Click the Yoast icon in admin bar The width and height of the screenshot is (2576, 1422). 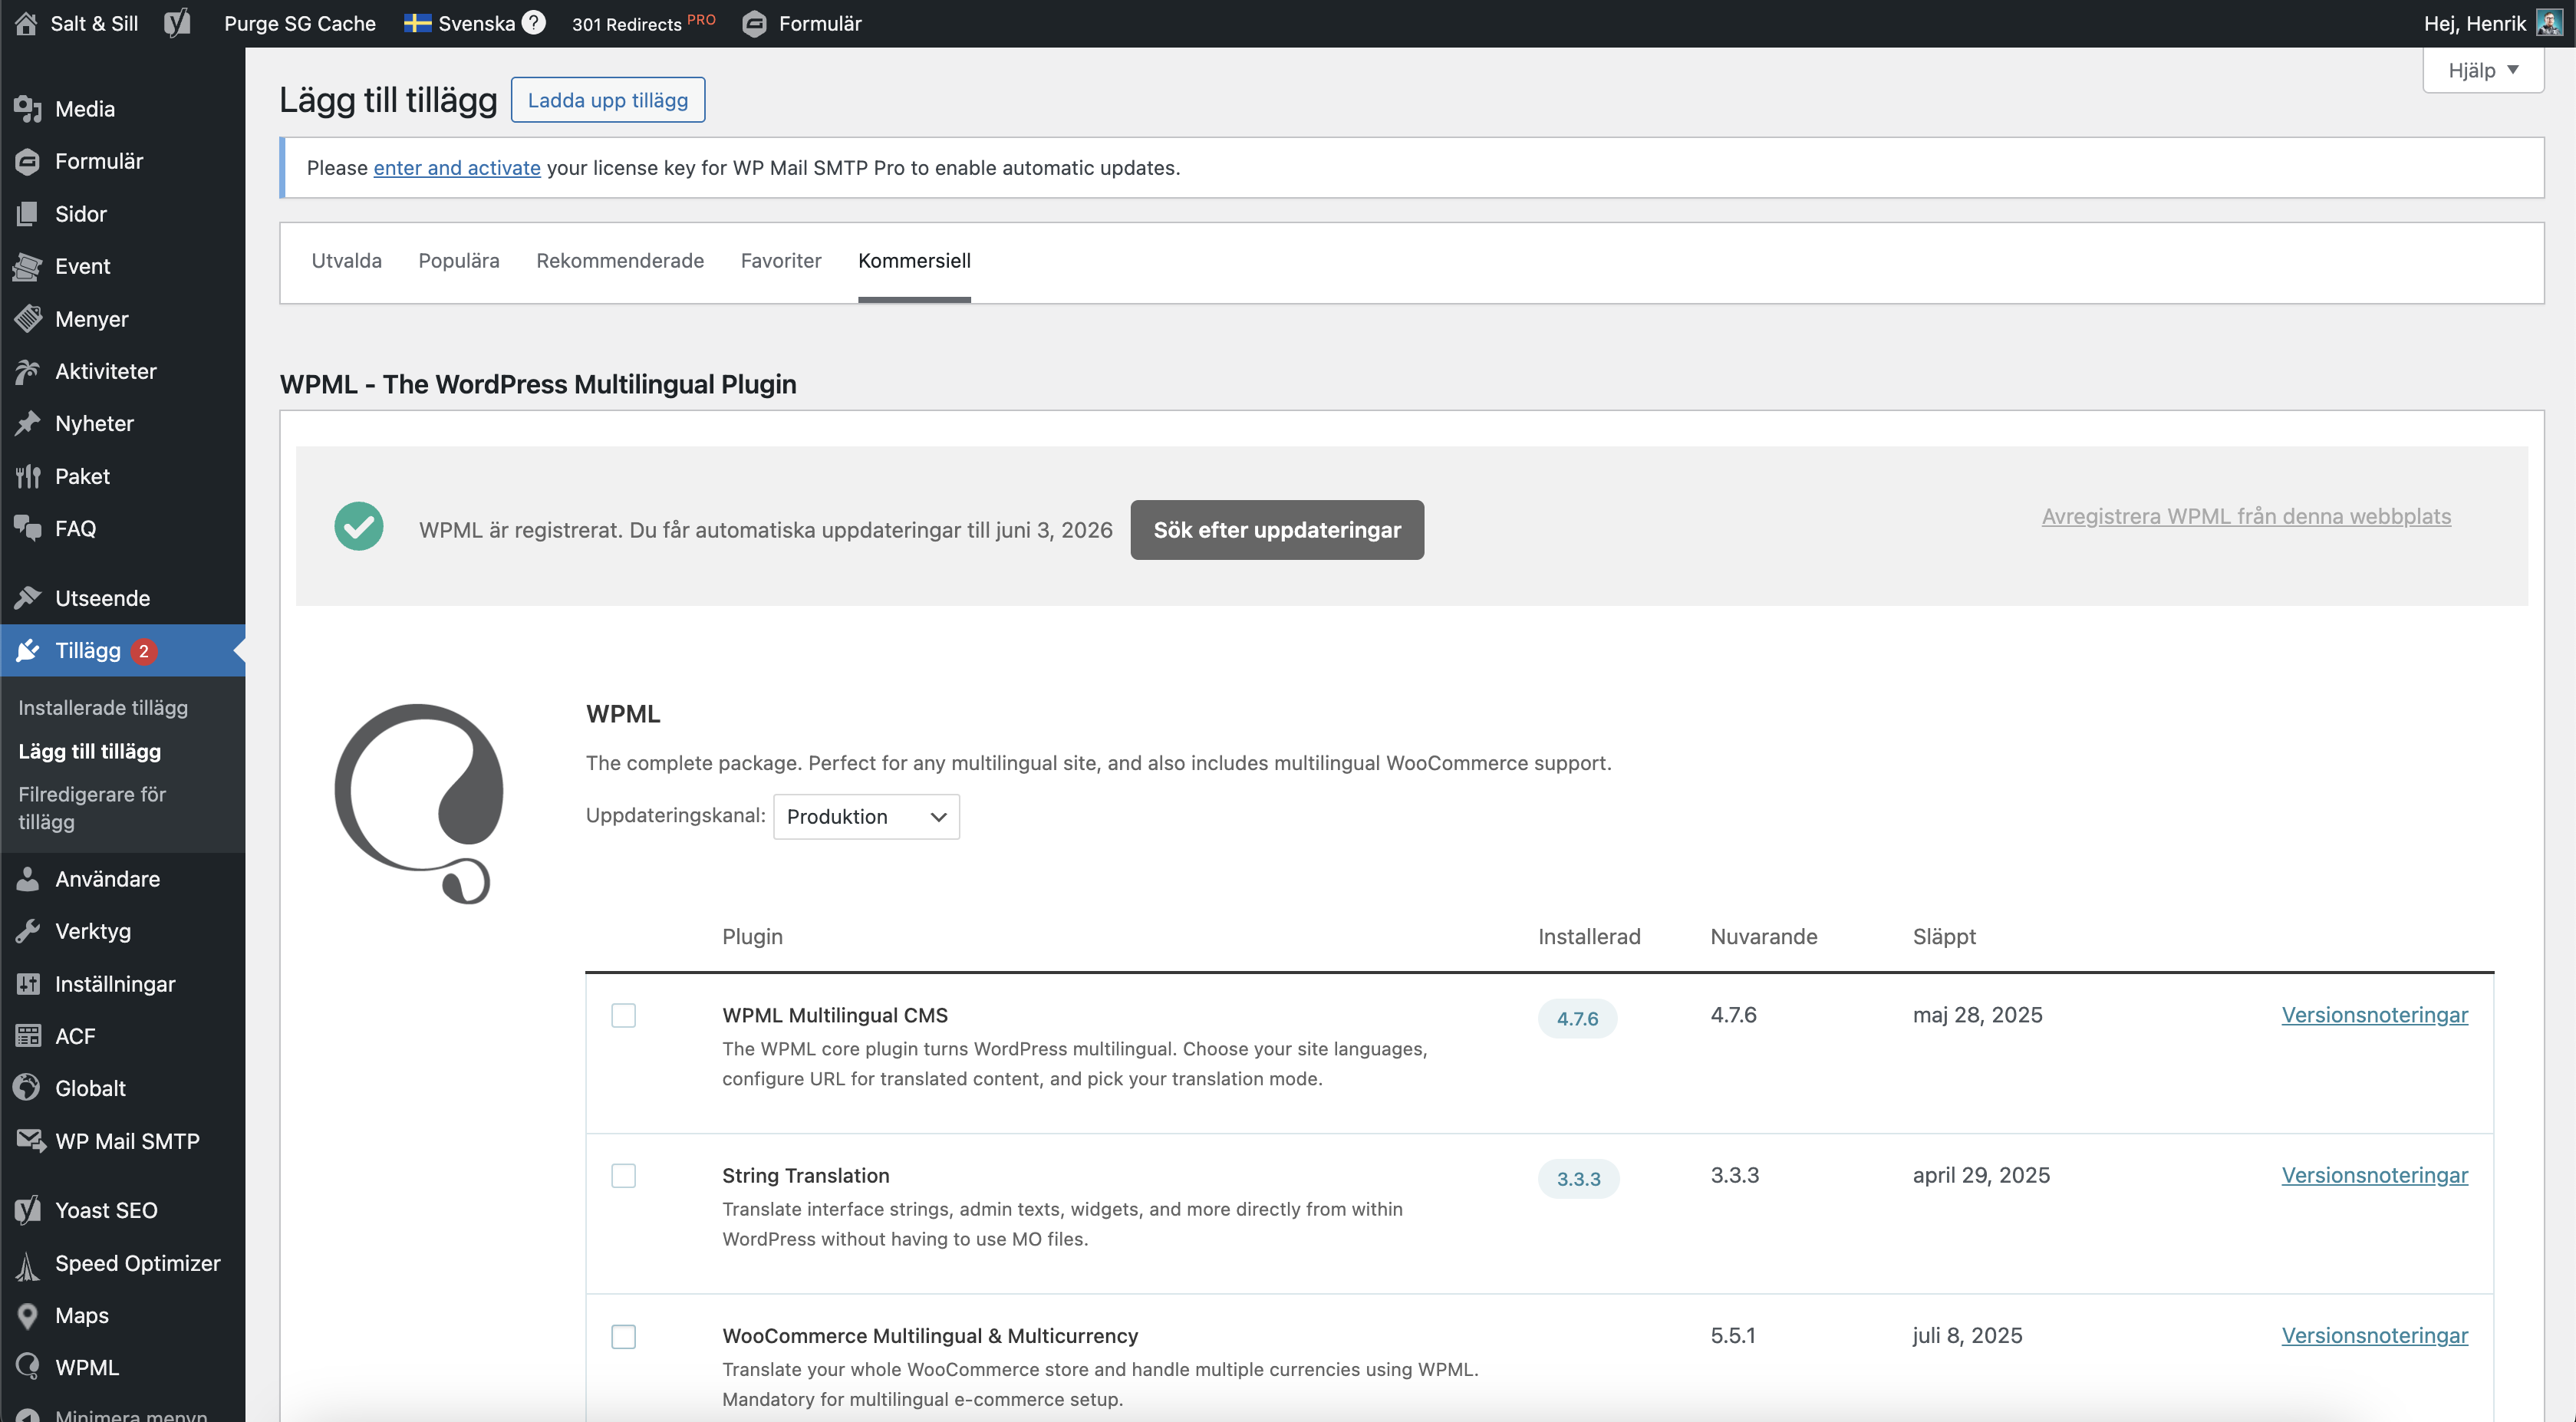click(x=177, y=23)
